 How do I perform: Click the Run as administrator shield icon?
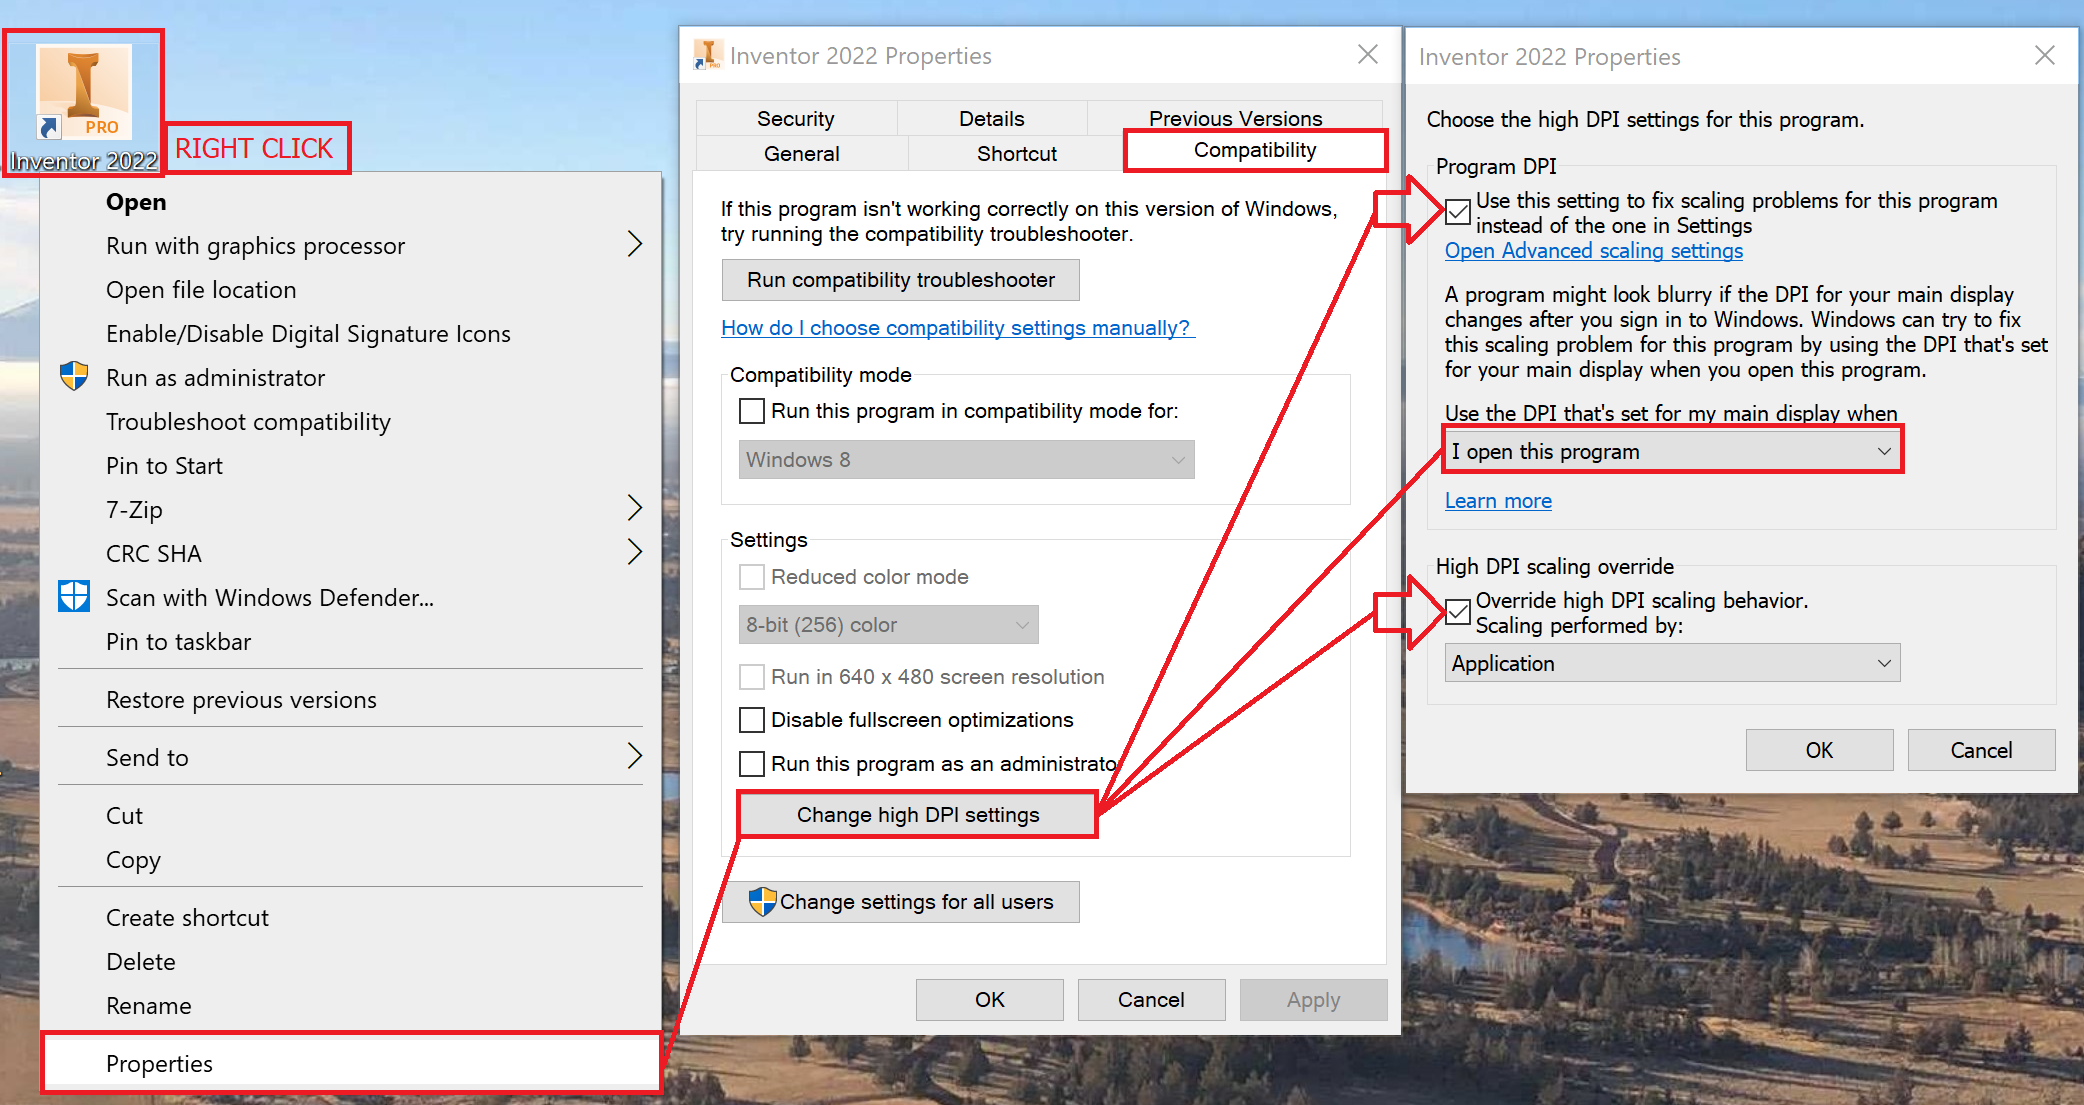74,377
